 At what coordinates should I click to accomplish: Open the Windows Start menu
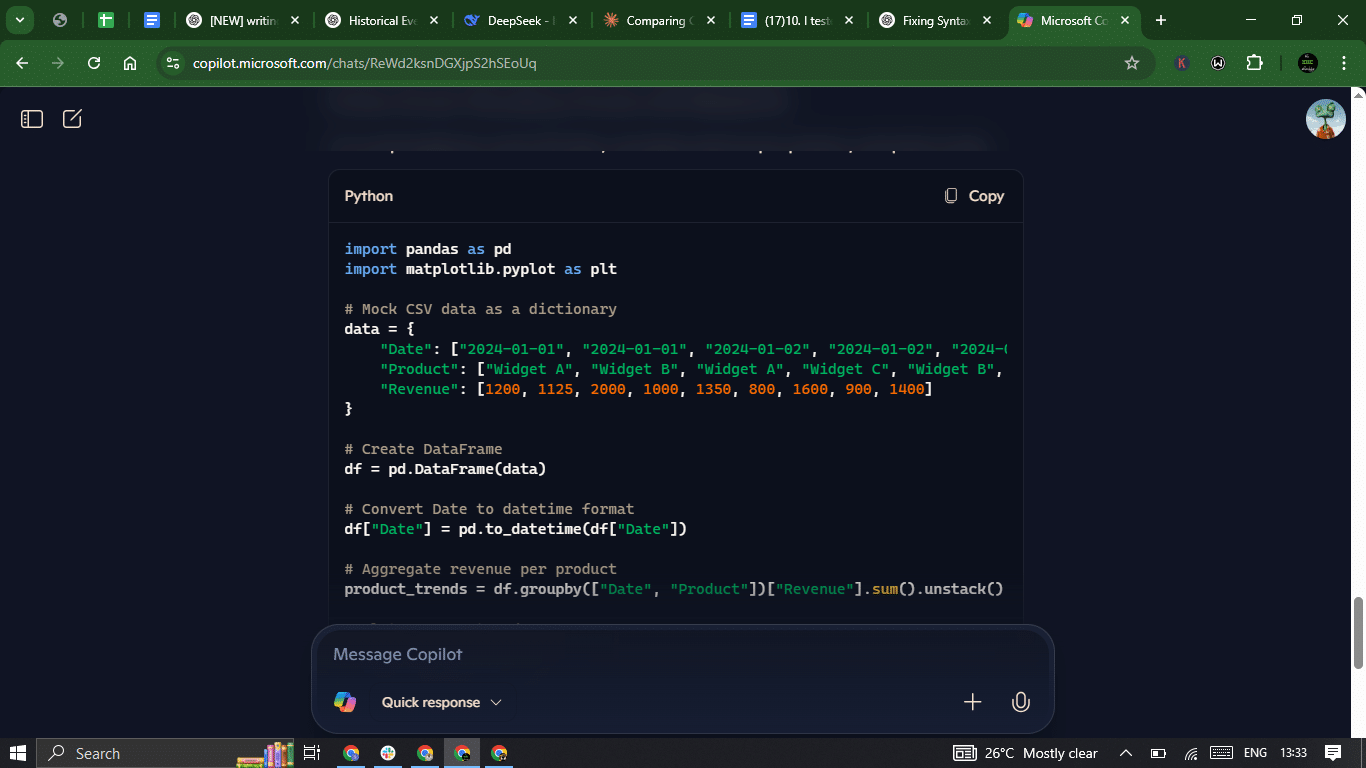pyautogui.click(x=17, y=753)
